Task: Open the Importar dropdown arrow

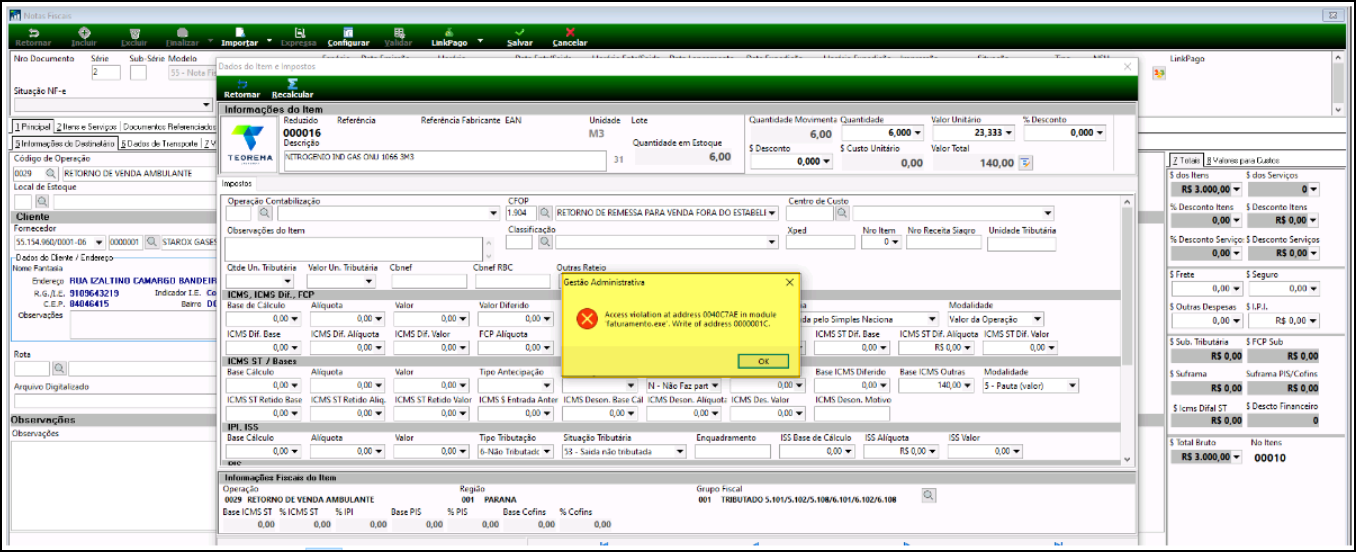Action: 269,41
